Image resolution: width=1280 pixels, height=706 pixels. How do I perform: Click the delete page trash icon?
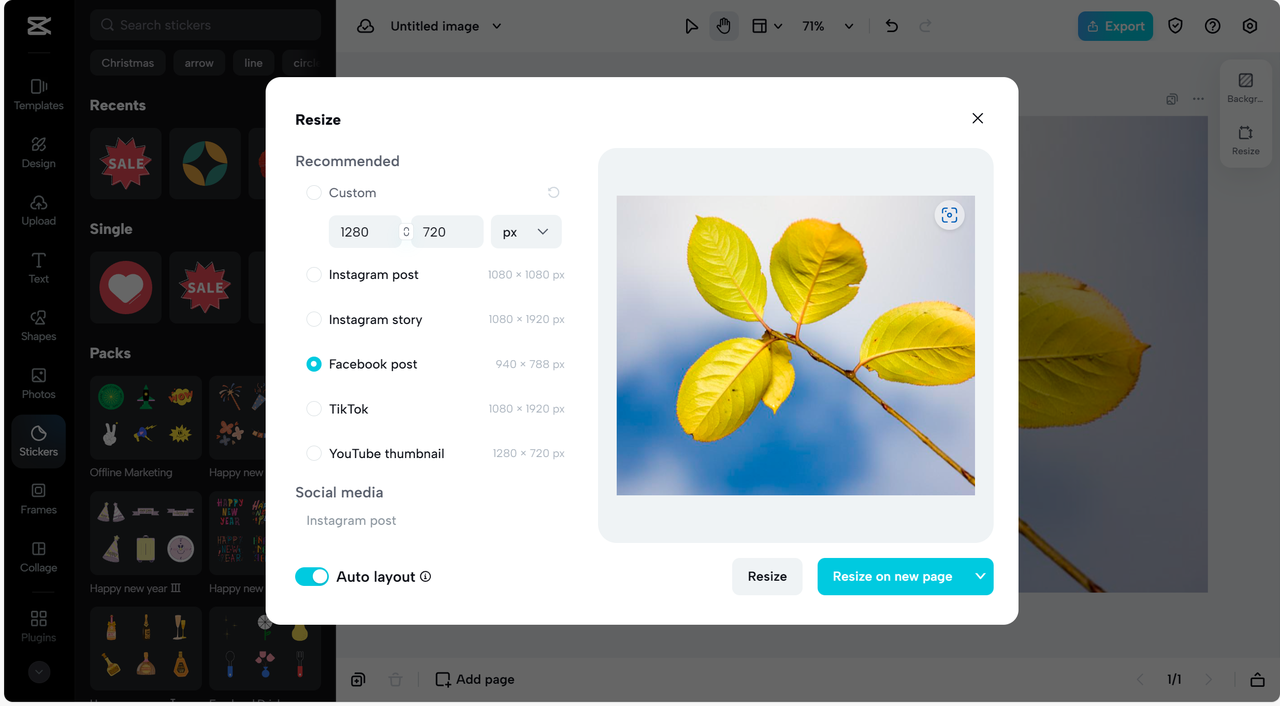pyautogui.click(x=395, y=680)
